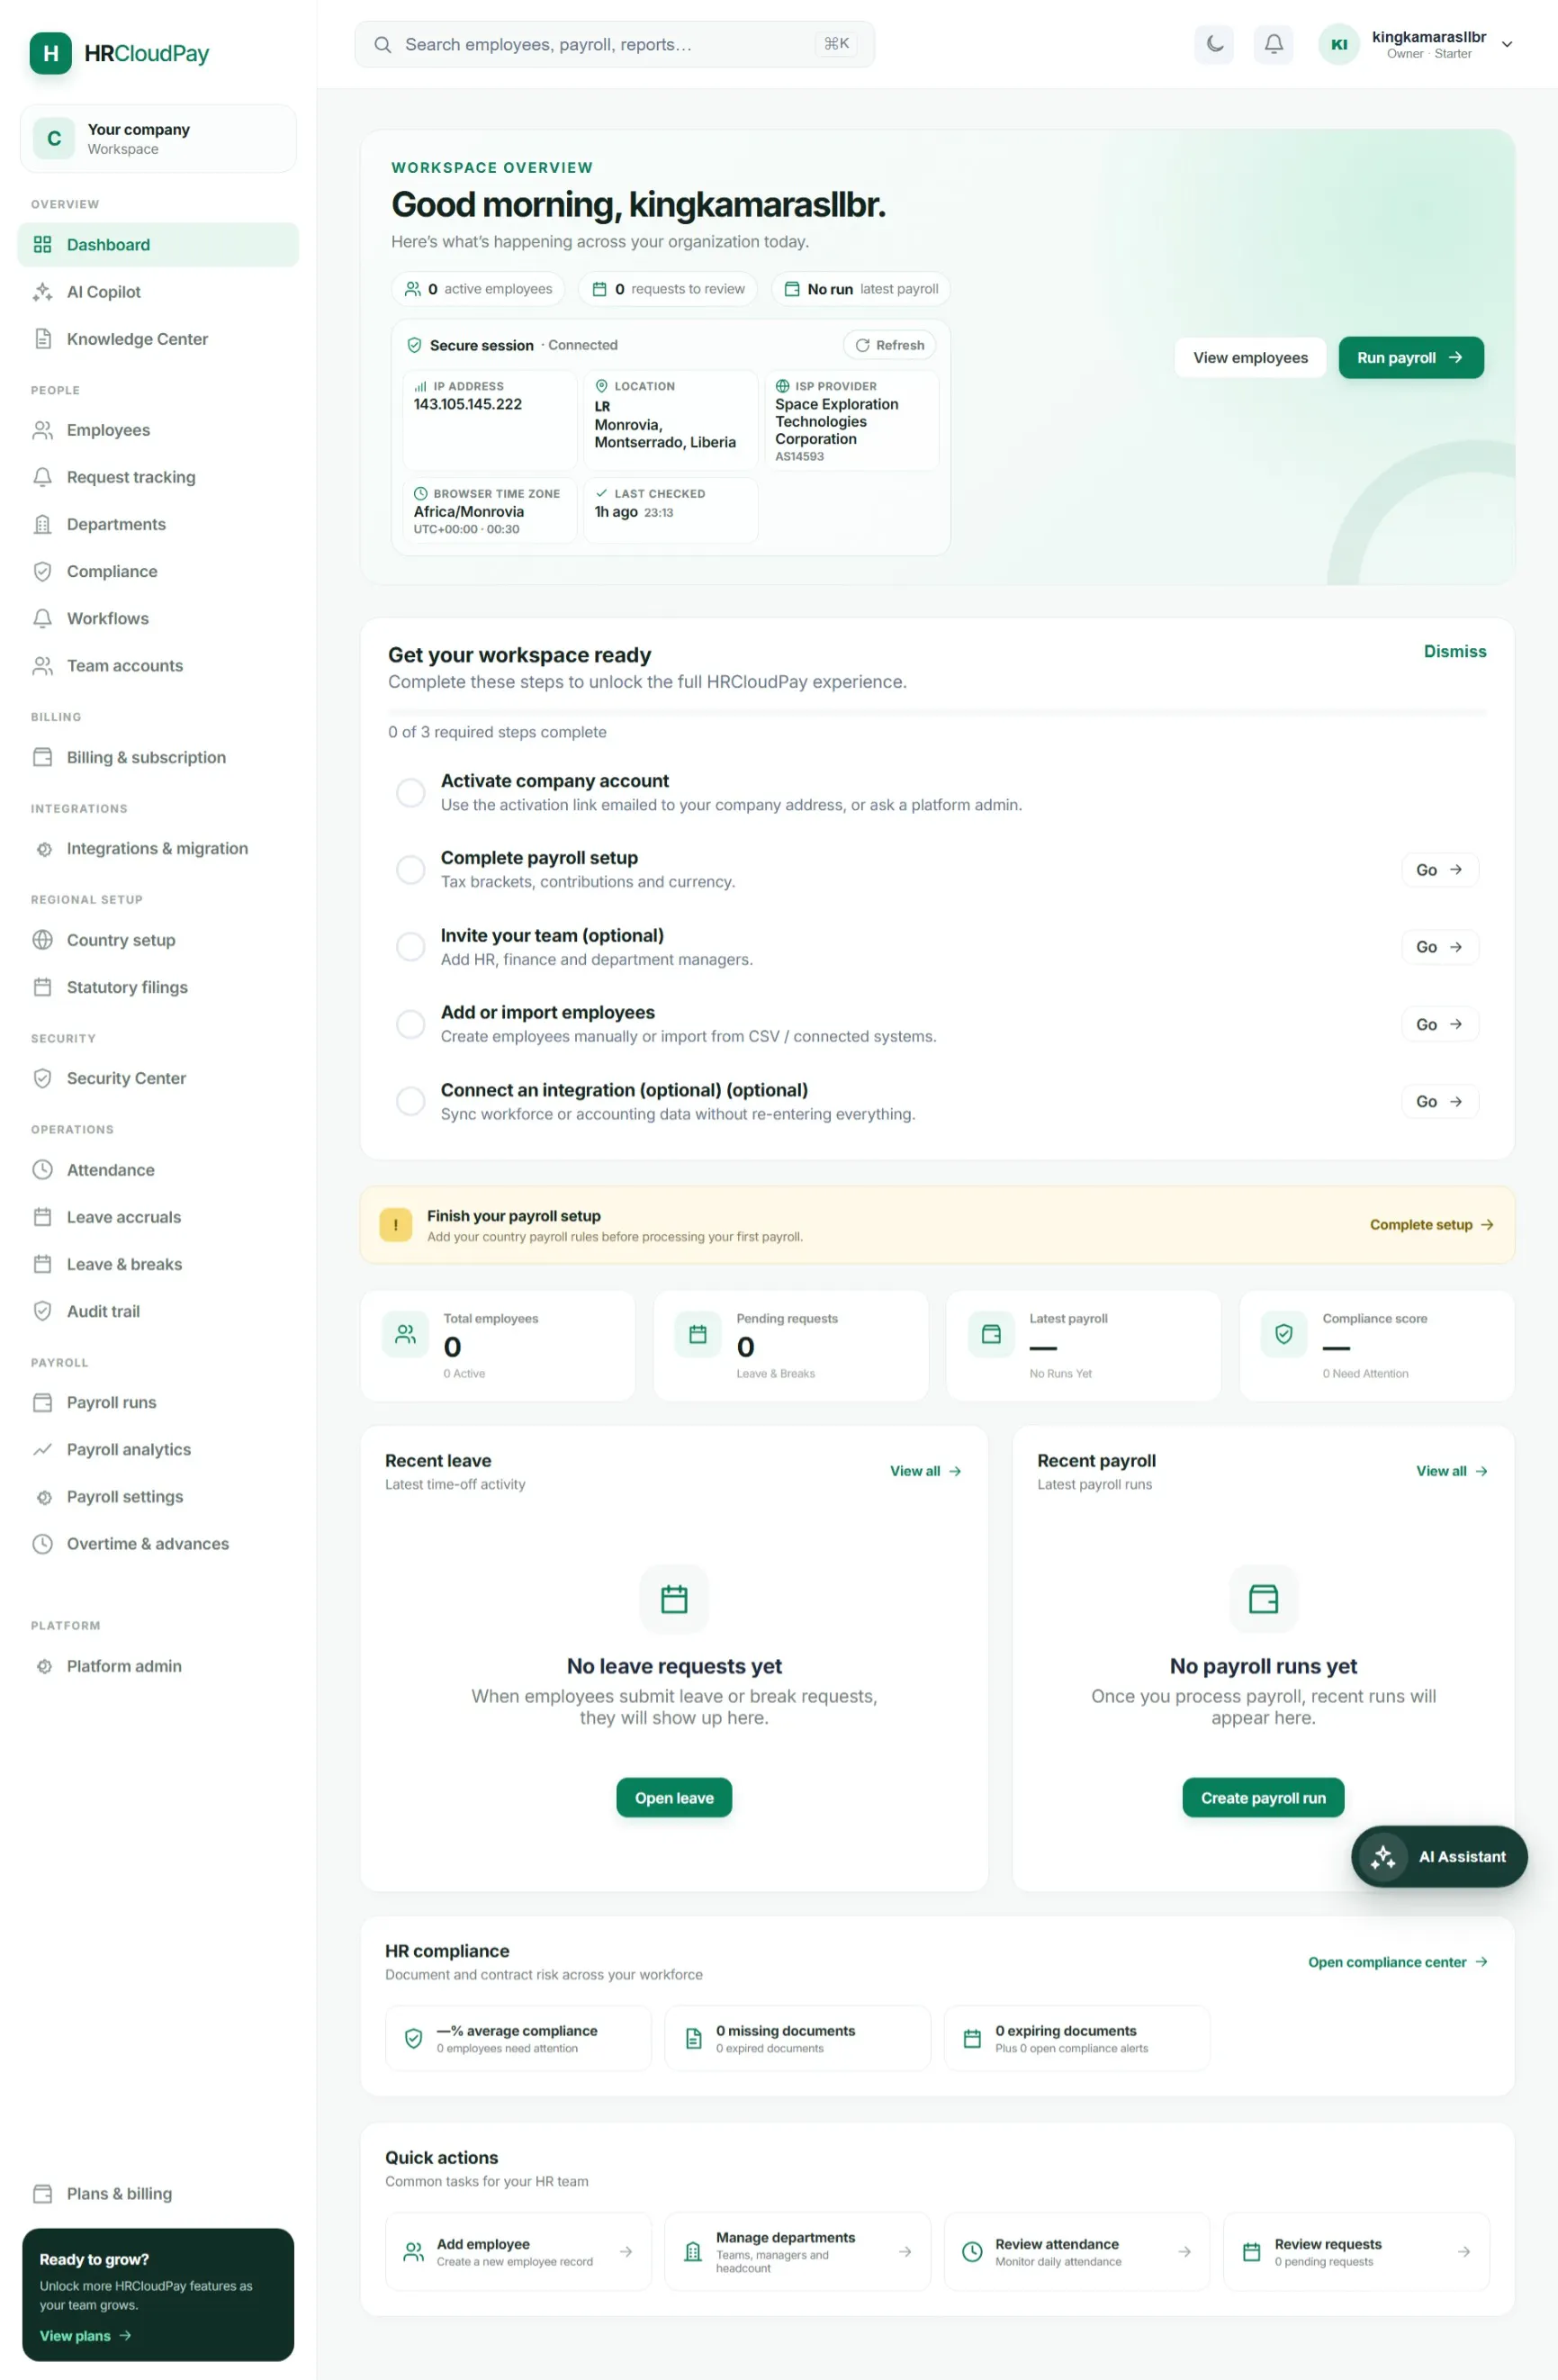Open Billing & subscription in sidebar
This screenshot has width=1558, height=2380.
(158, 758)
